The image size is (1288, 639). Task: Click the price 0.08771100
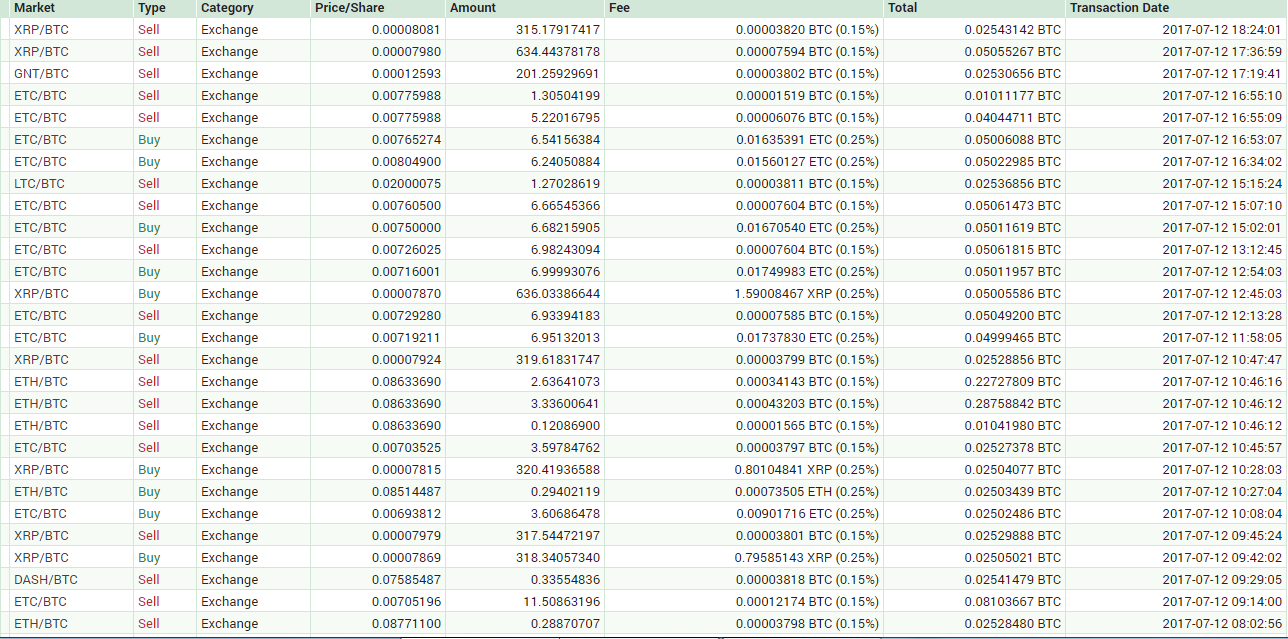[x=406, y=624]
